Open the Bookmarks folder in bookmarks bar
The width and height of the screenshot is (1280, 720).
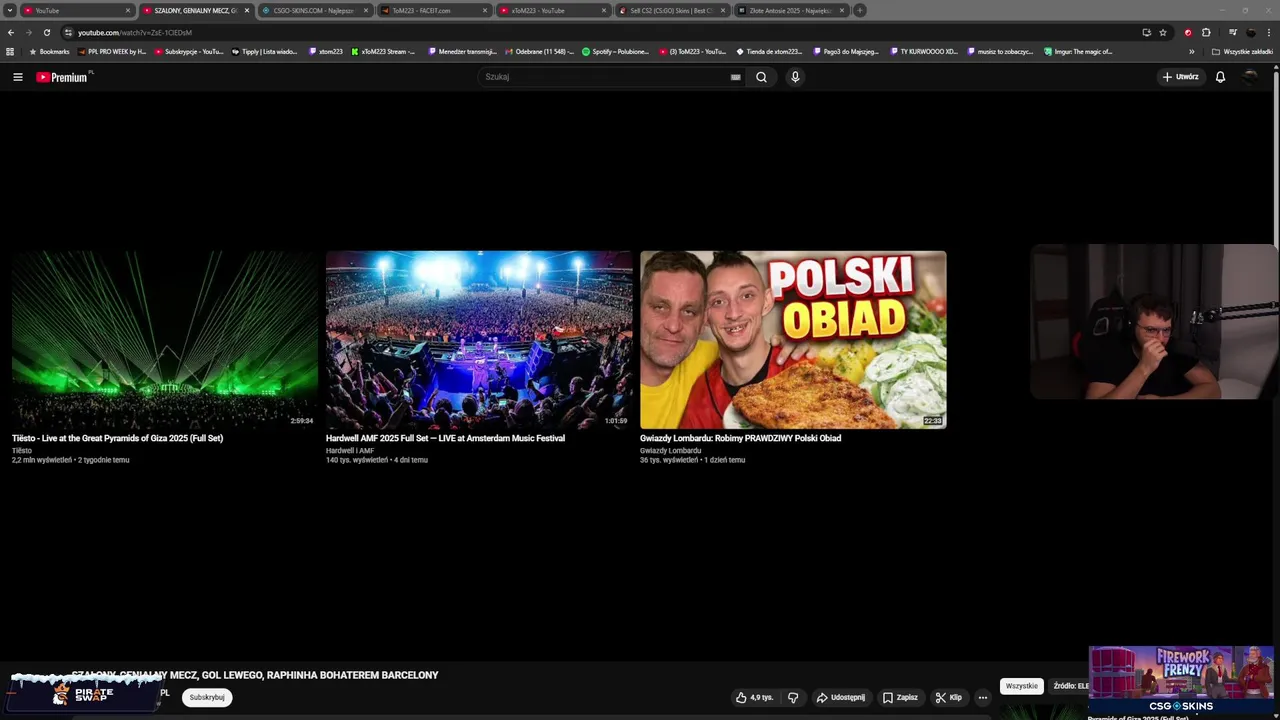click(50, 52)
